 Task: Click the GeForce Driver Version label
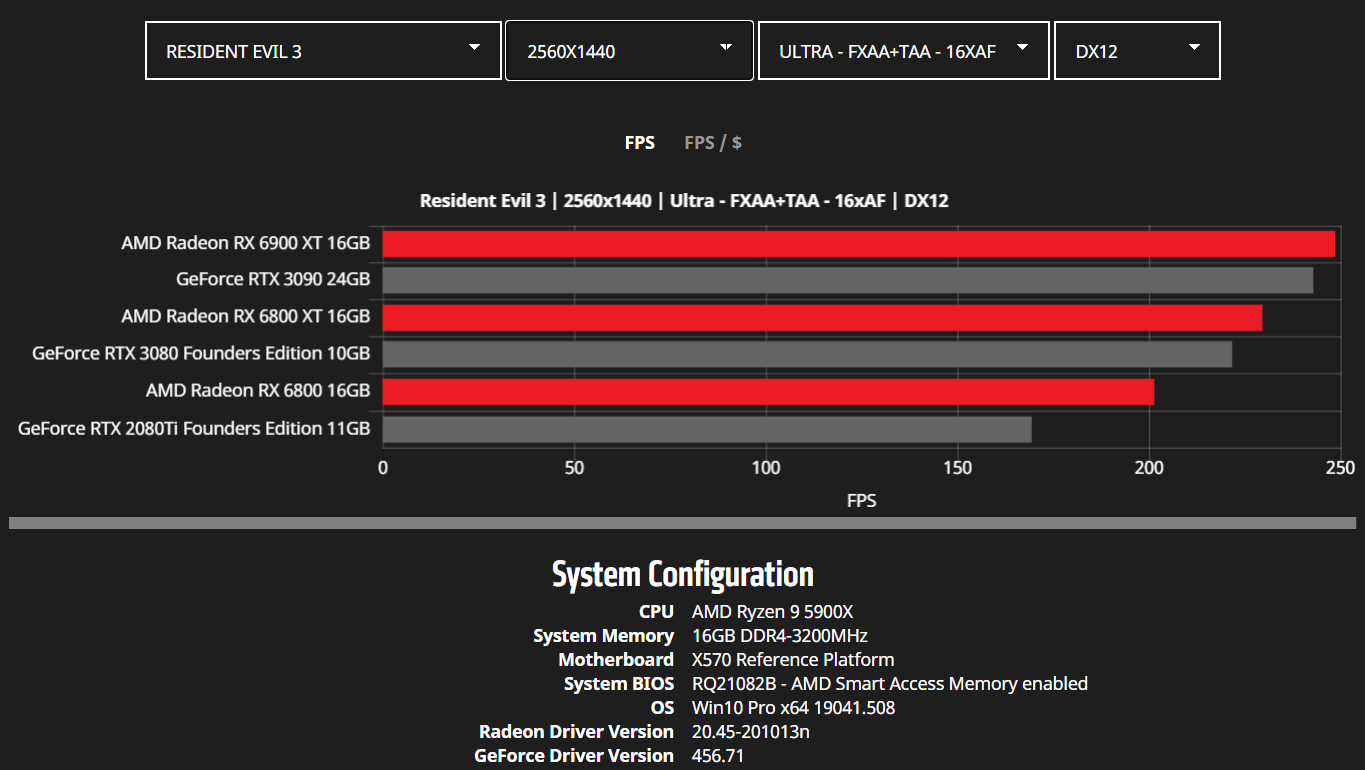pyautogui.click(x=574, y=756)
